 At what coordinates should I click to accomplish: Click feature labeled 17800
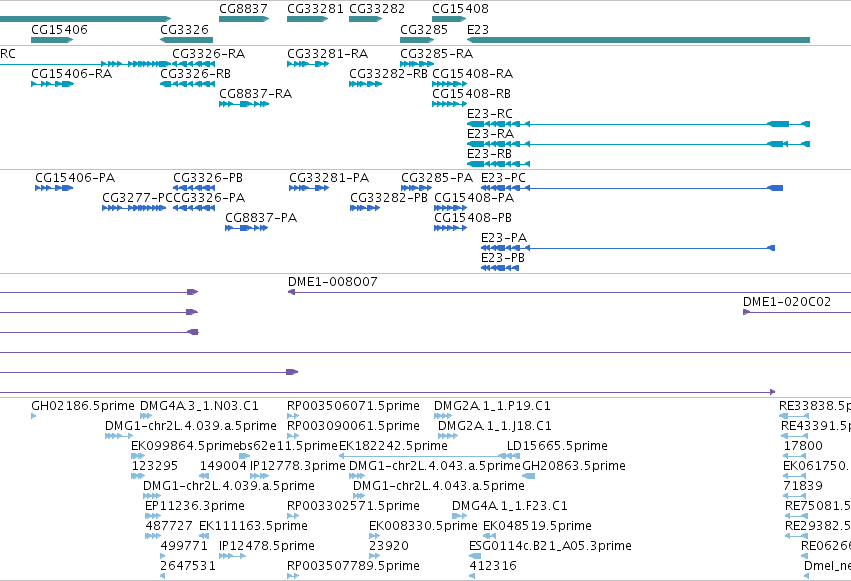(795, 456)
